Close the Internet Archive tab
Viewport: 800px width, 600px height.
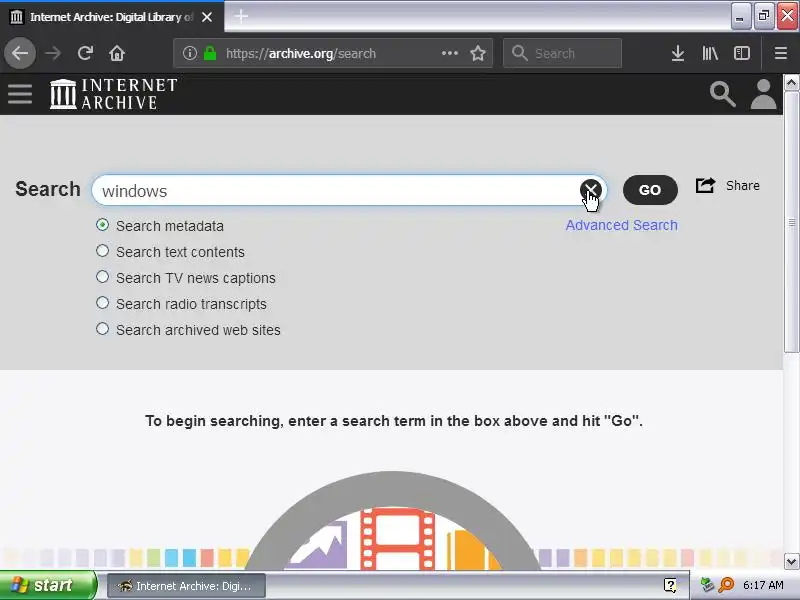pyautogui.click(x=207, y=17)
